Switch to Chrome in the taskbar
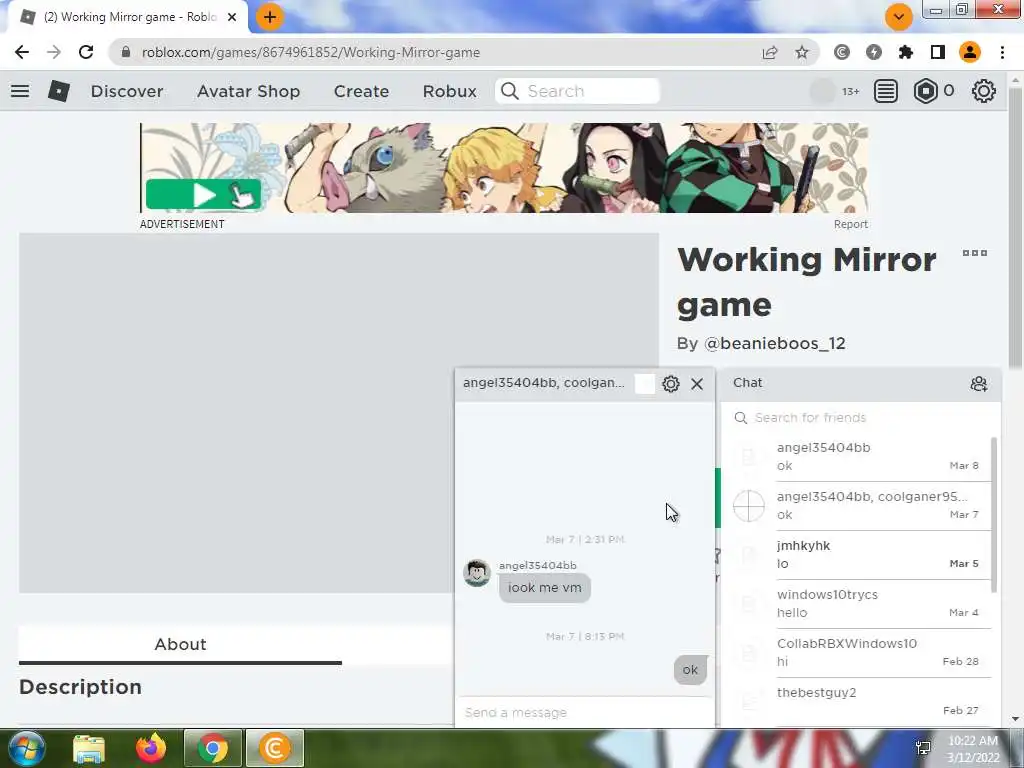 click(x=213, y=748)
